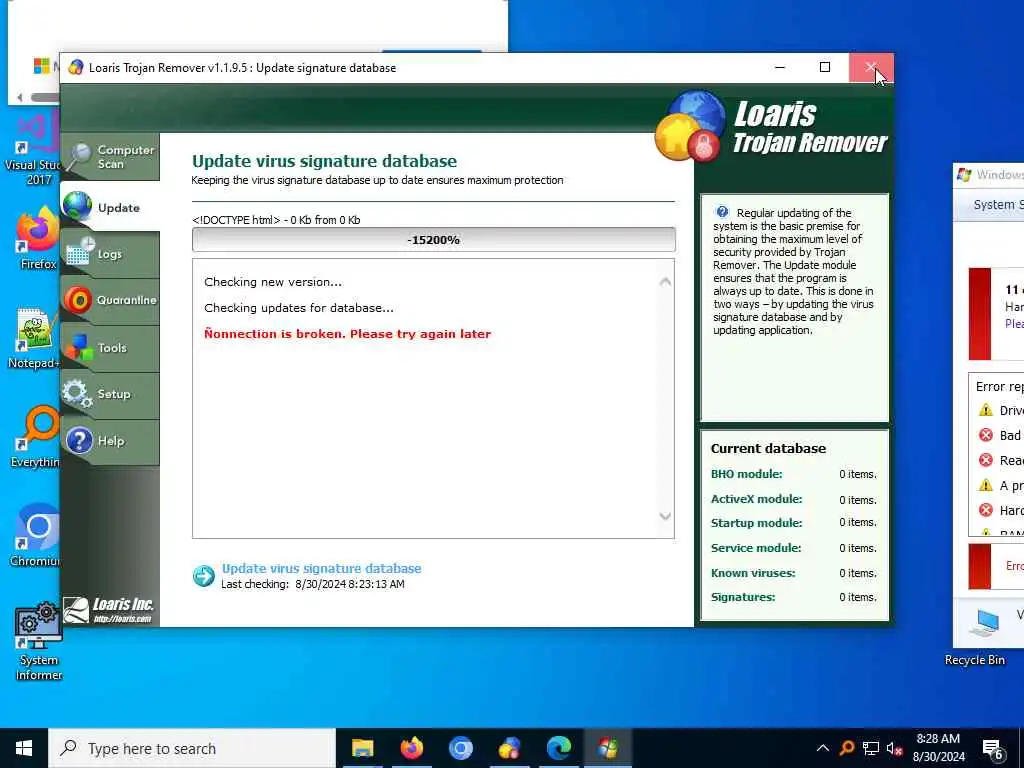Image resolution: width=1024 pixels, height=768 pixels.
Task: Click the Recycle Bin desktop icon
Action: tap(974, 660)
